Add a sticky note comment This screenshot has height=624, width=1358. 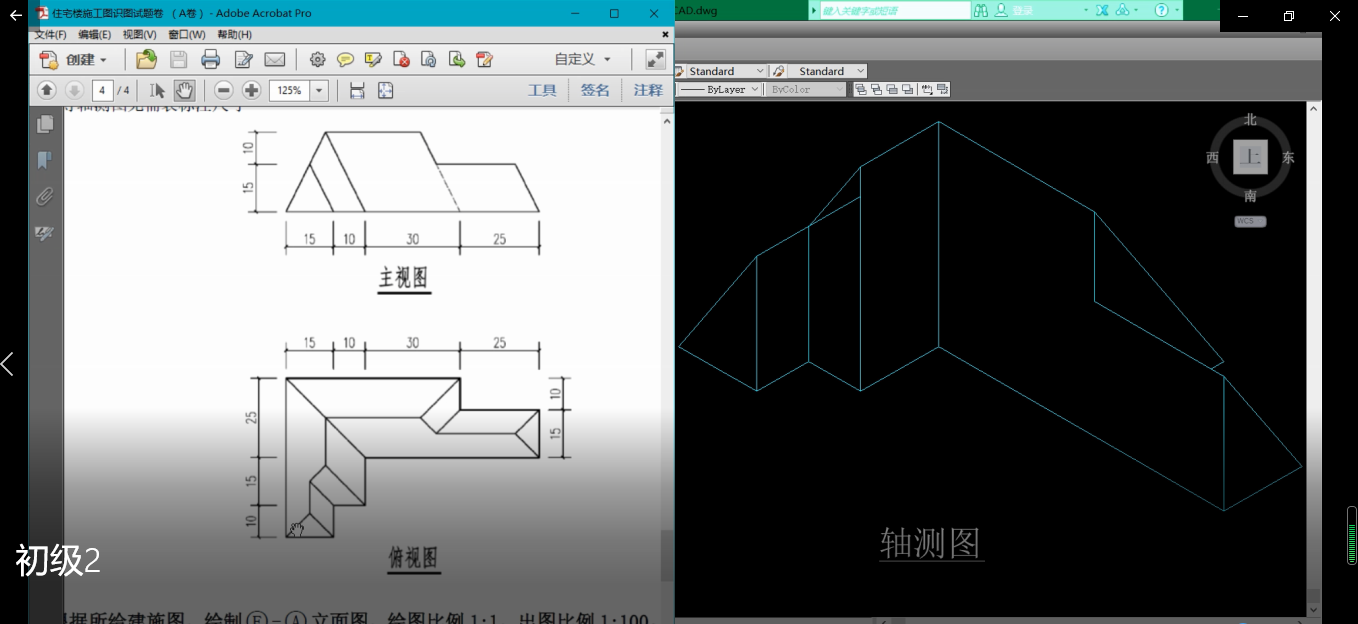point(345,60)
